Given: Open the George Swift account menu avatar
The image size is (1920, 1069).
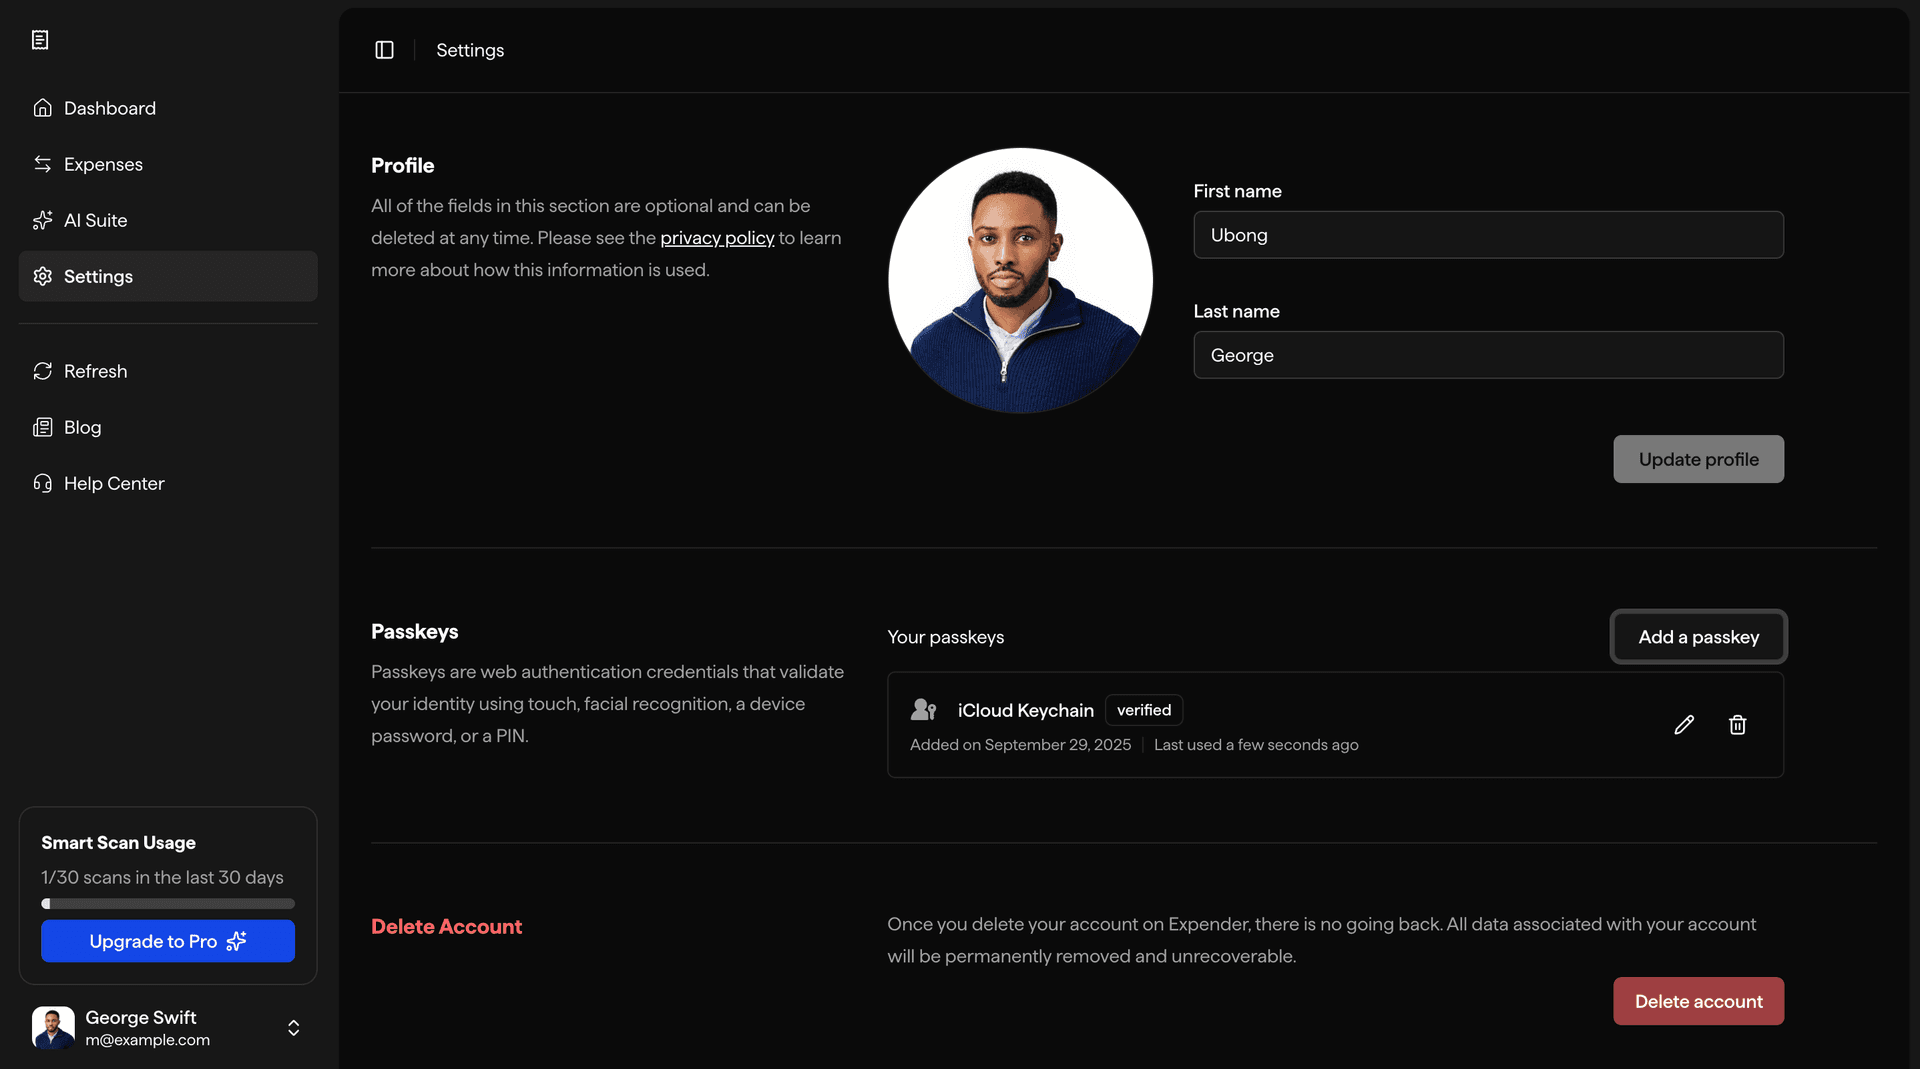Looking at the screenshot, I should pos(53,1028).
